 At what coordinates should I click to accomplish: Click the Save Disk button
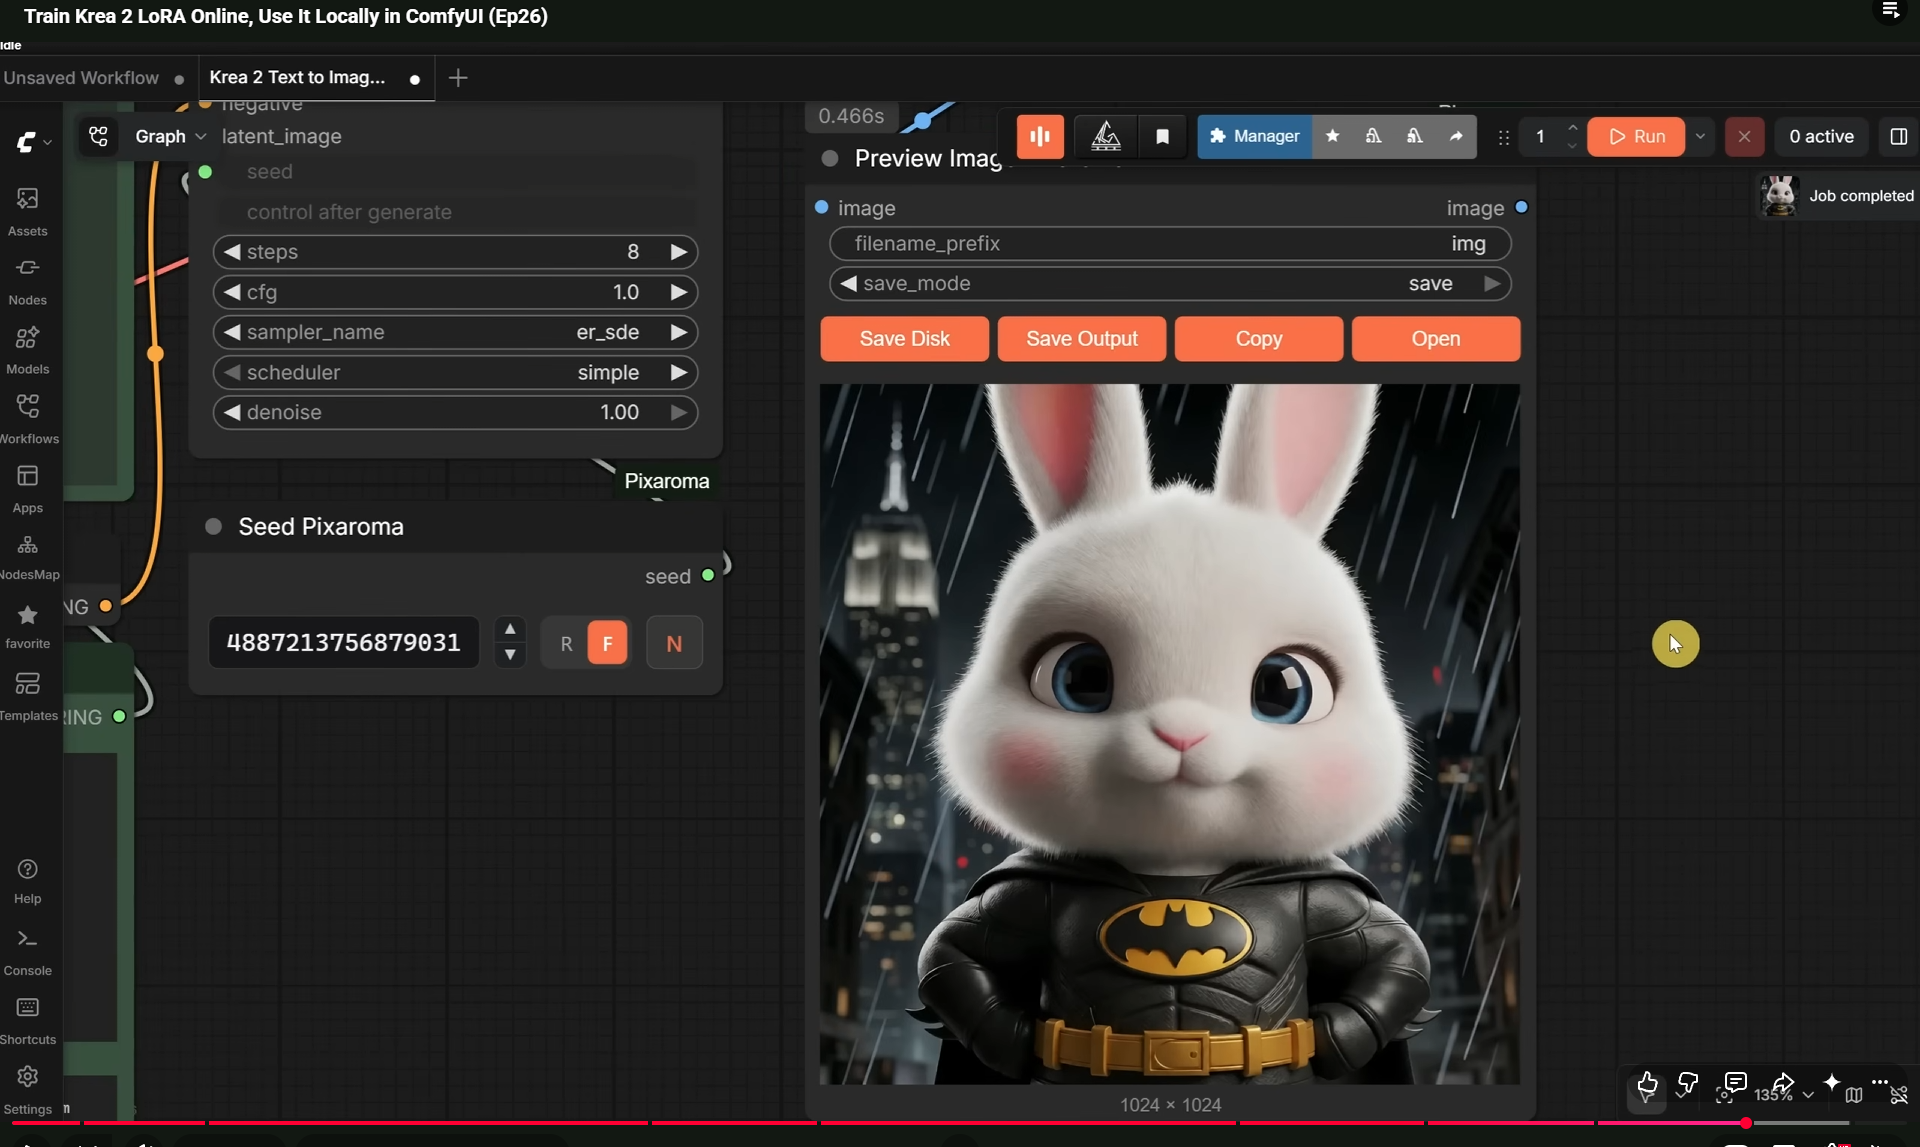[x=904, y=339]
